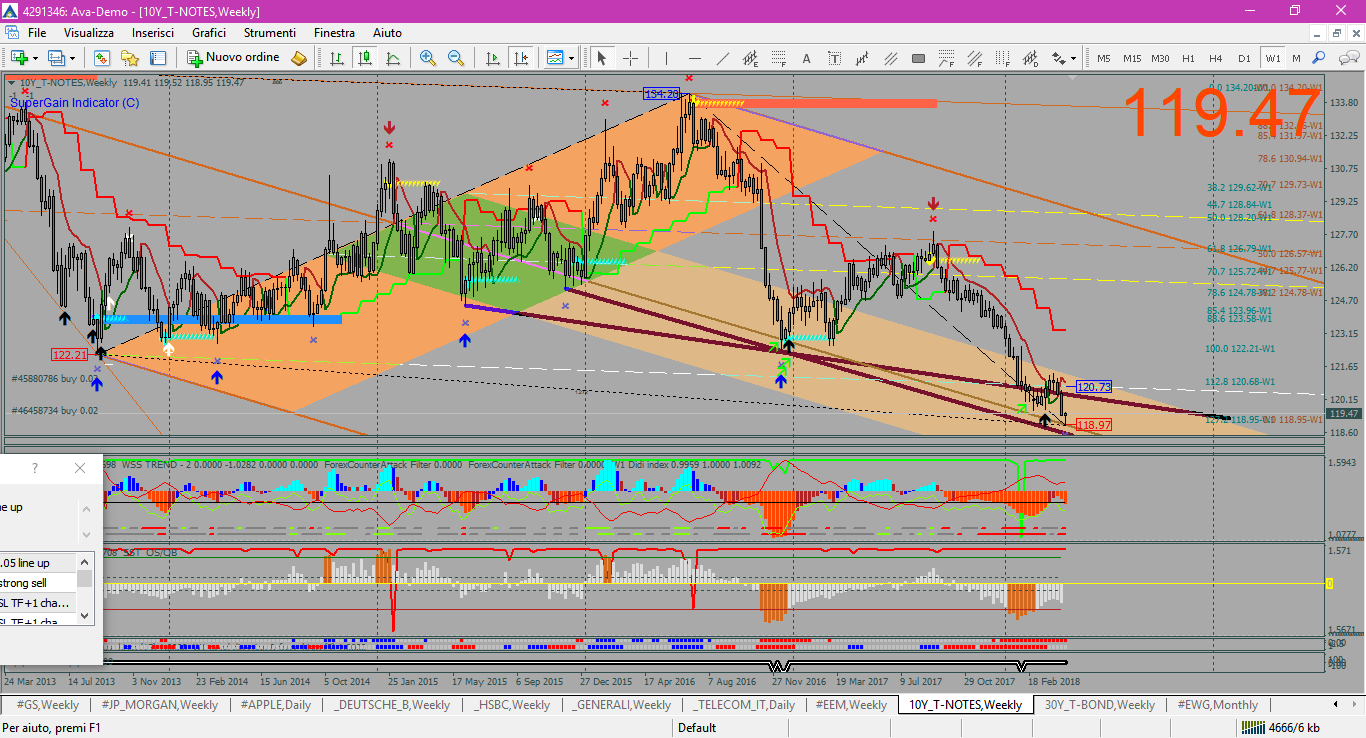Image resolution: width=1366 pixels, height=738 pixels.
Task: Zoom in on the chart
Action: pos(428,58)
